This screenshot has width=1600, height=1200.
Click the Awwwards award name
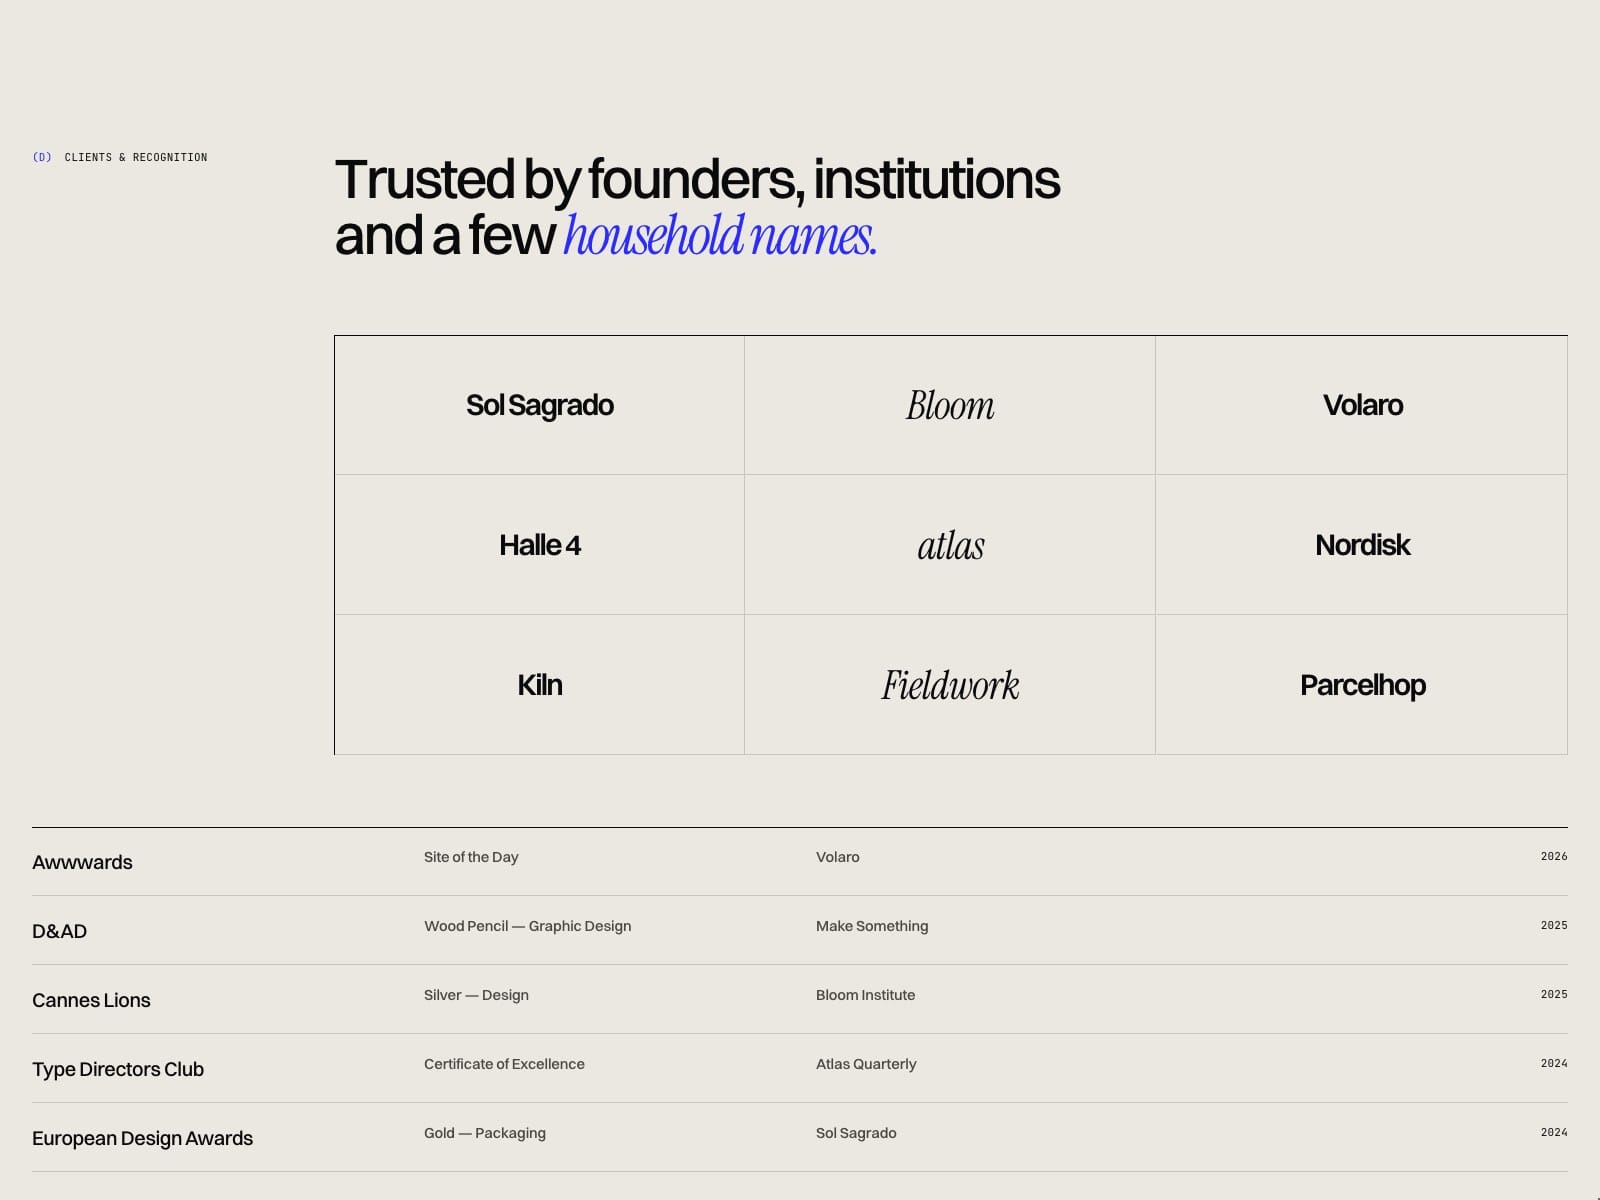coord(82,862)
